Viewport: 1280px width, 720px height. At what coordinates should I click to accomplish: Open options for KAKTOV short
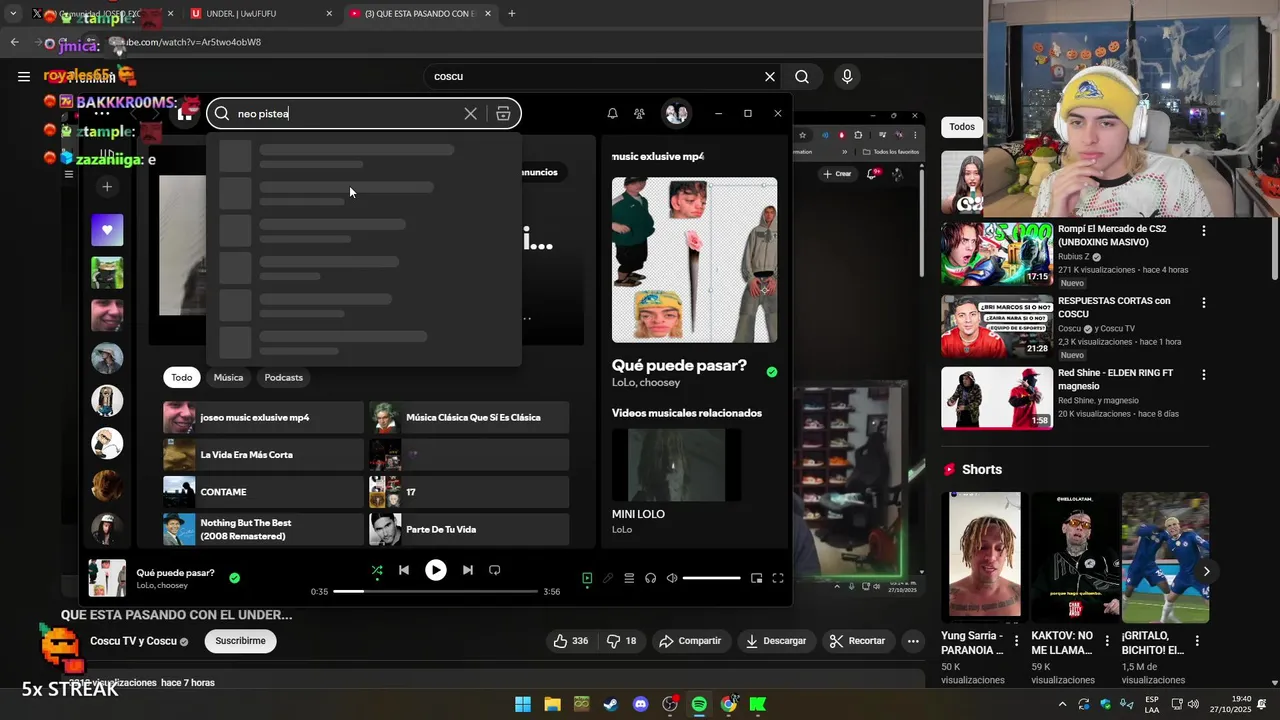[1107, 641]
